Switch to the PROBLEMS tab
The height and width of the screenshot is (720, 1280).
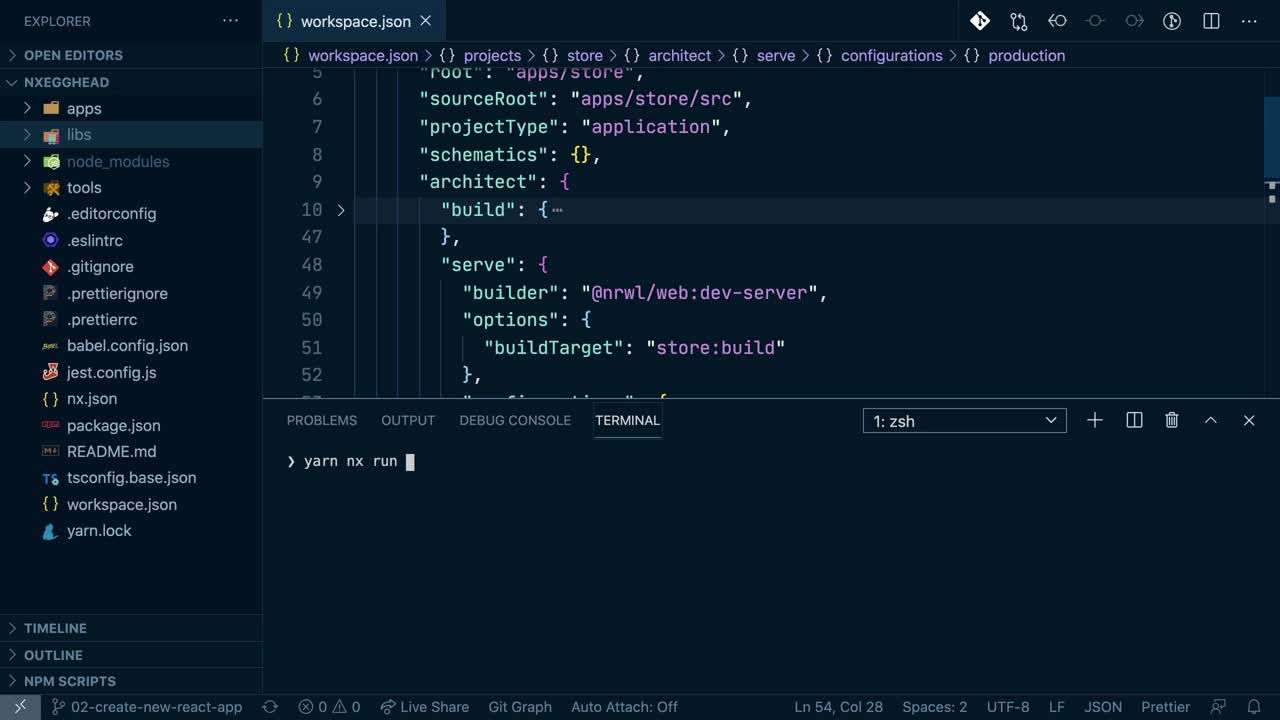(x=321, y=420)
